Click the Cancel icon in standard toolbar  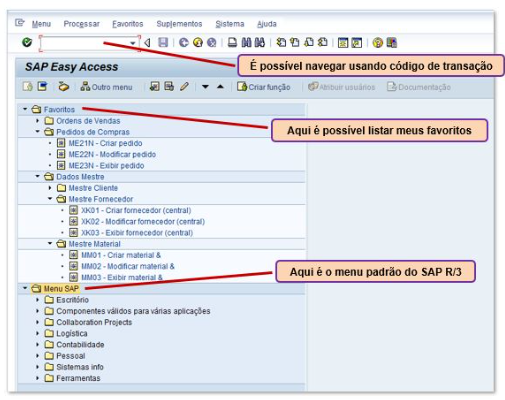[x=212, y=42]
